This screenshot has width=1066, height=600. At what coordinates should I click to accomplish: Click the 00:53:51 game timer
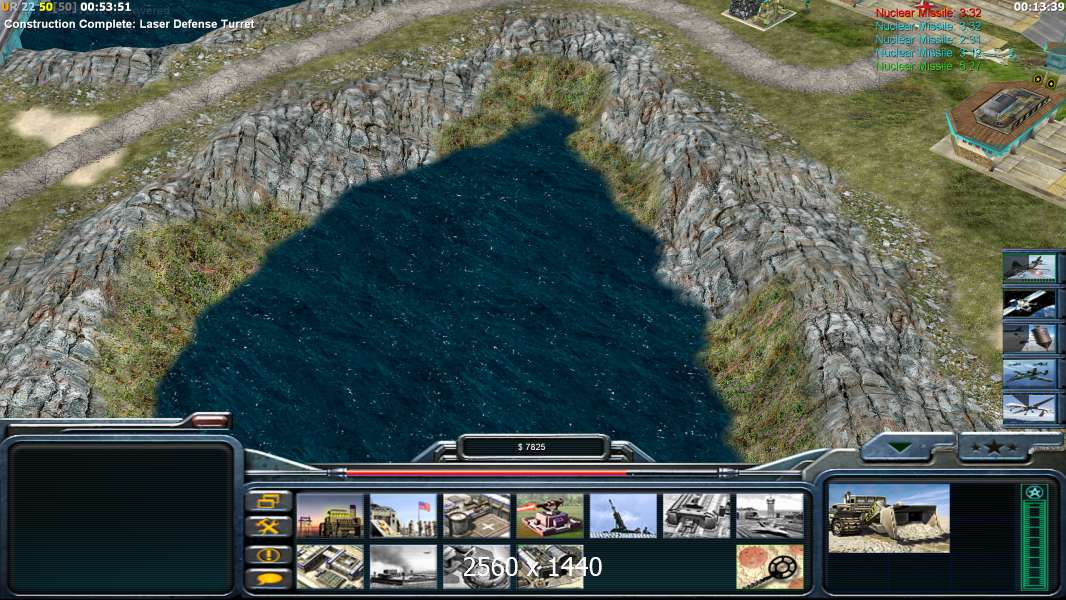[105, 7]
